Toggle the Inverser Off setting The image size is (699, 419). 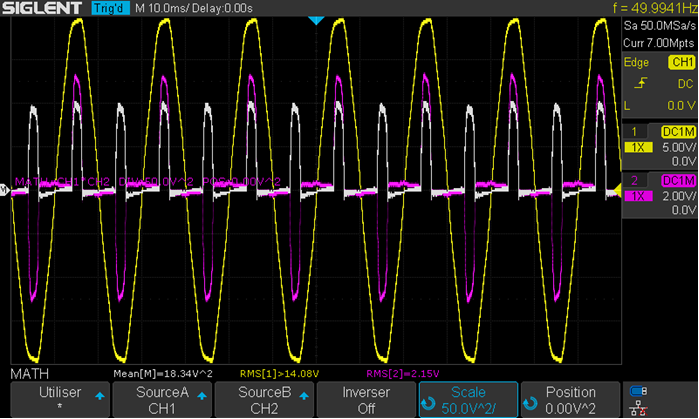point(366,399)
